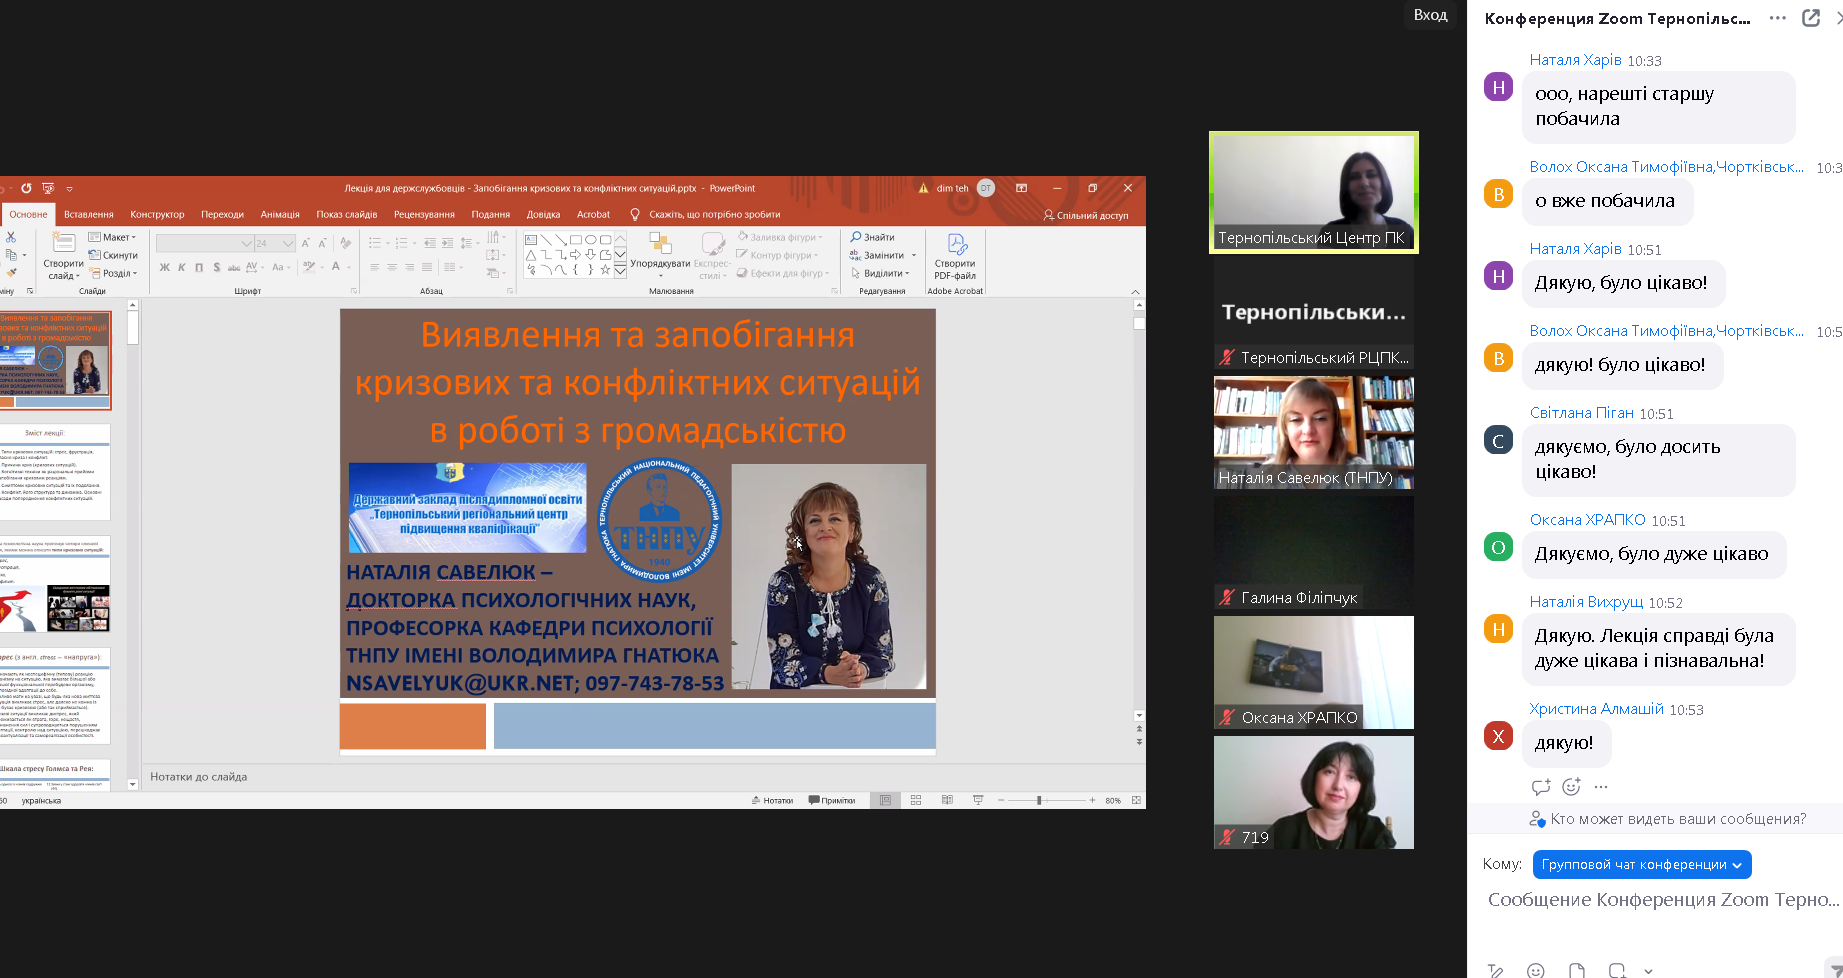Open the Виділити select dropdown
The image size is (1843, 978).
pos(881,273)
